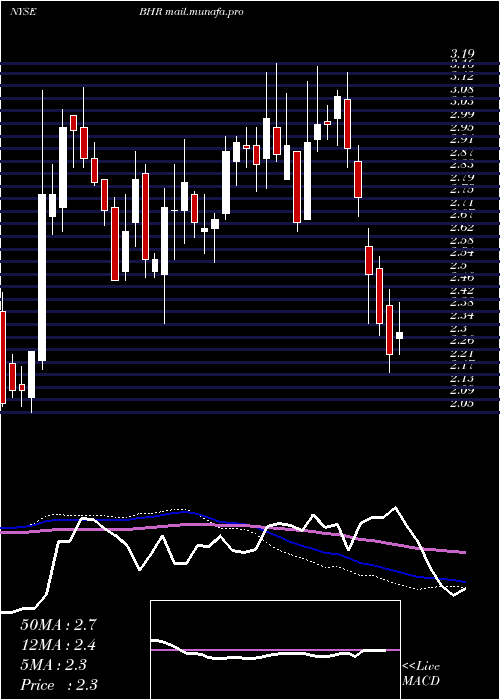Screen dimensions: 500x700
Task: Click the 2.05 price axis label
Action: pyautogui.click(x=462, y=404)
